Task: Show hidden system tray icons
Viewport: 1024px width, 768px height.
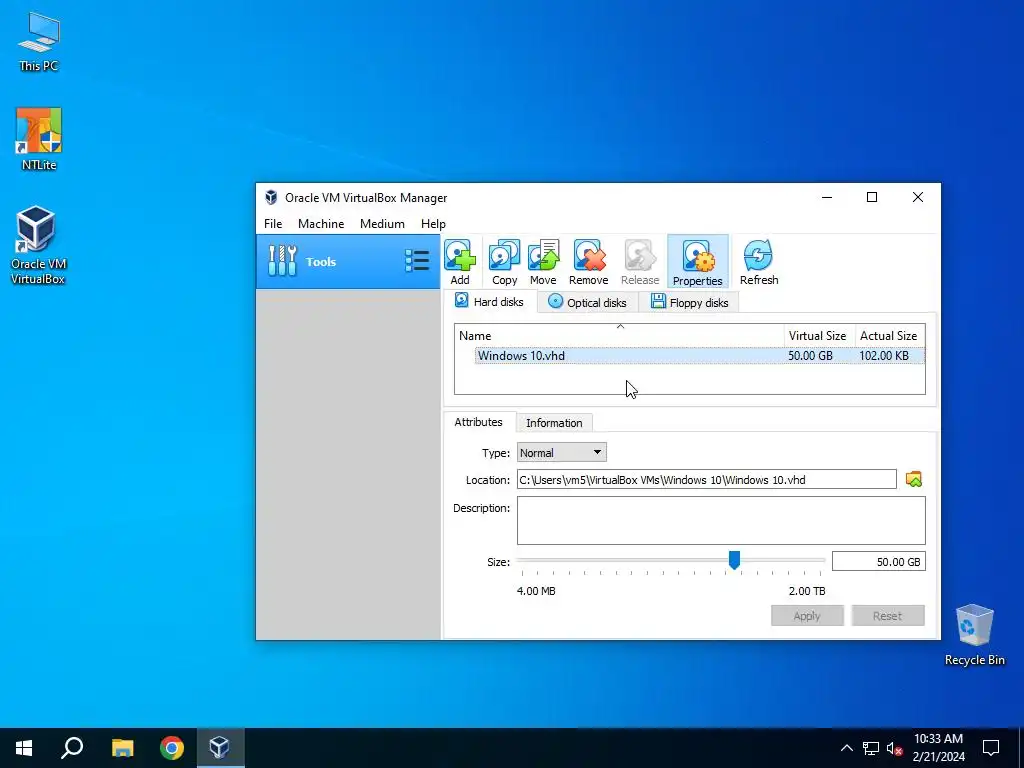Action: pos(846,748)
